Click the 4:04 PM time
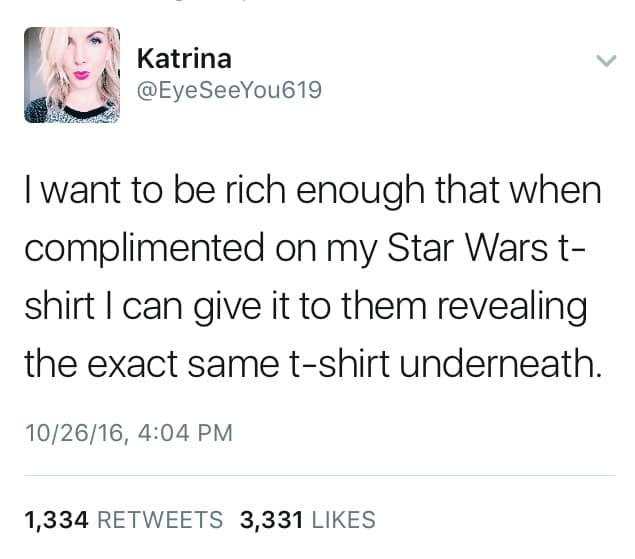This screenshot has height=559, width=635. point(185,433)
